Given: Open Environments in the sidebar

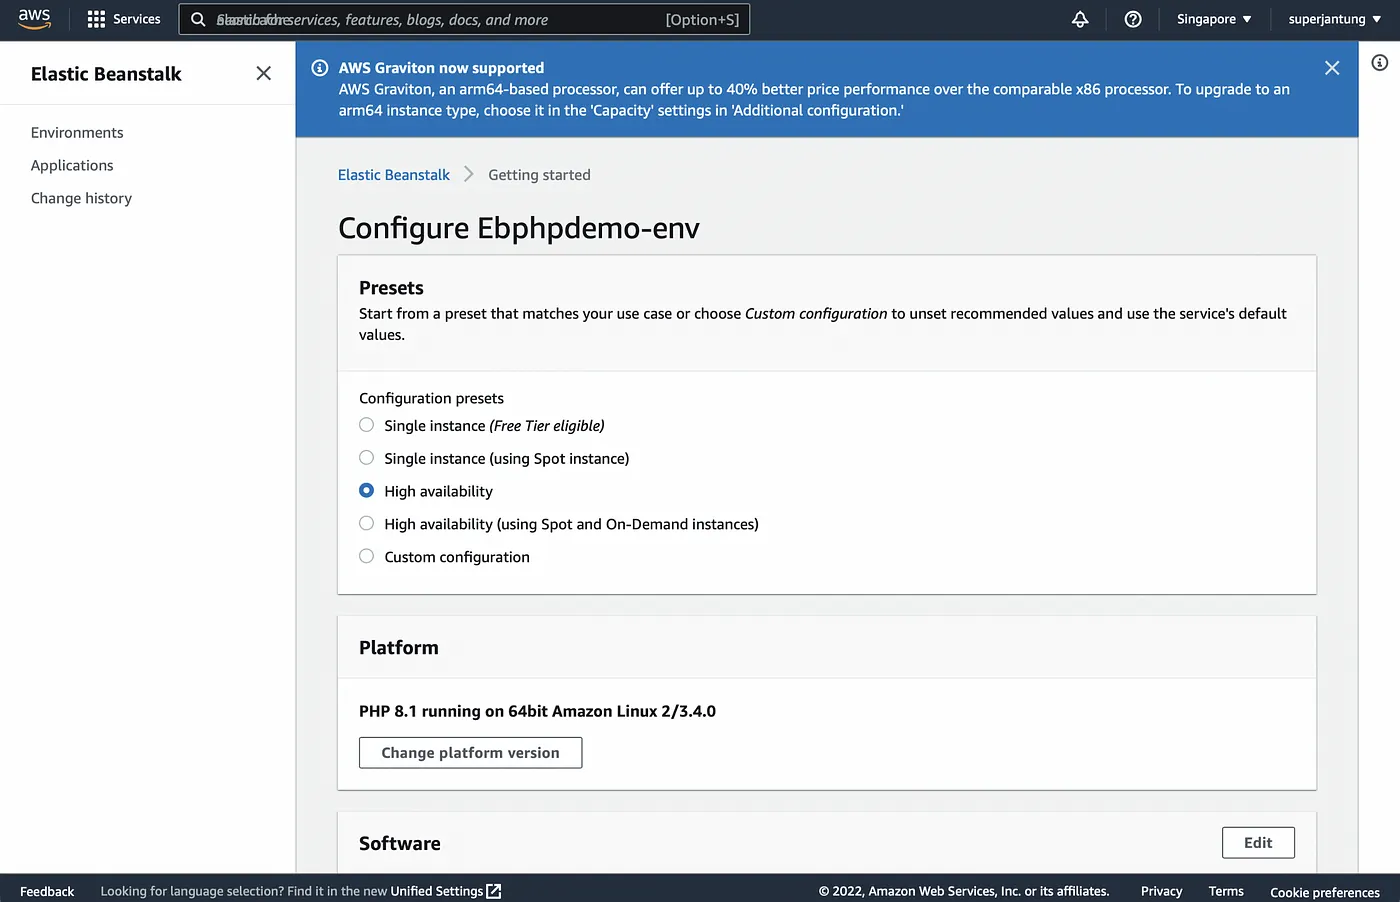Looking at the screenshot, I should 77,133.
